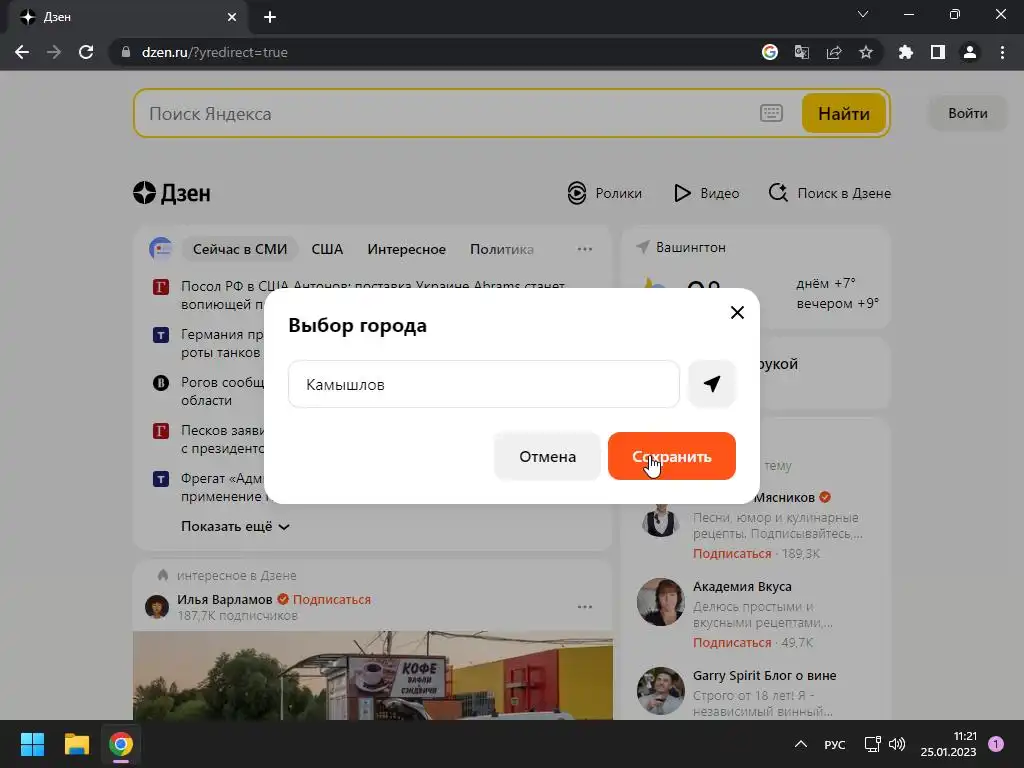Click the share page icon
1024x768 pixels.
(834, 52)
